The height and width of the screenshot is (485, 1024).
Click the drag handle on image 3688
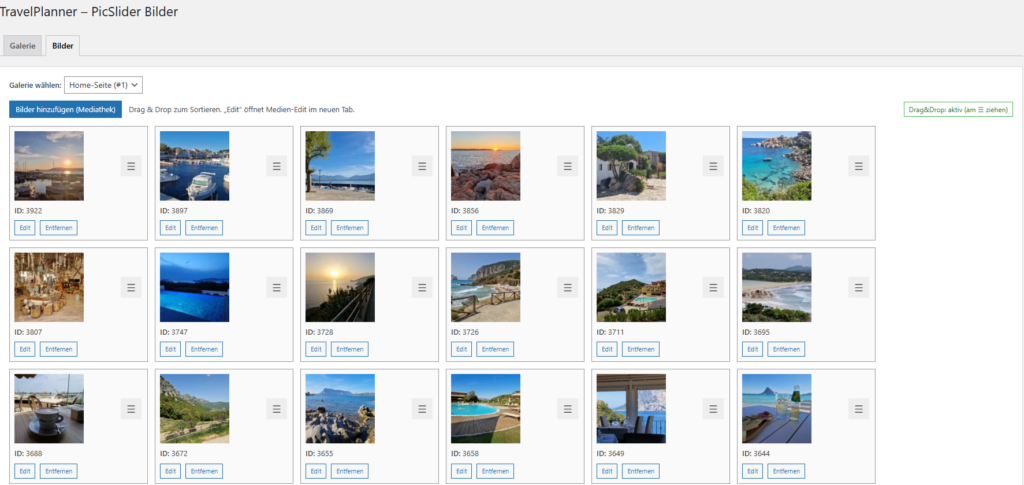pos(131,408)
